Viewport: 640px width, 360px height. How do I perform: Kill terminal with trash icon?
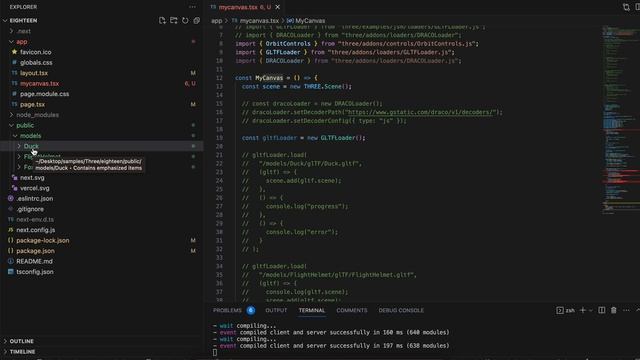[613, 311]
